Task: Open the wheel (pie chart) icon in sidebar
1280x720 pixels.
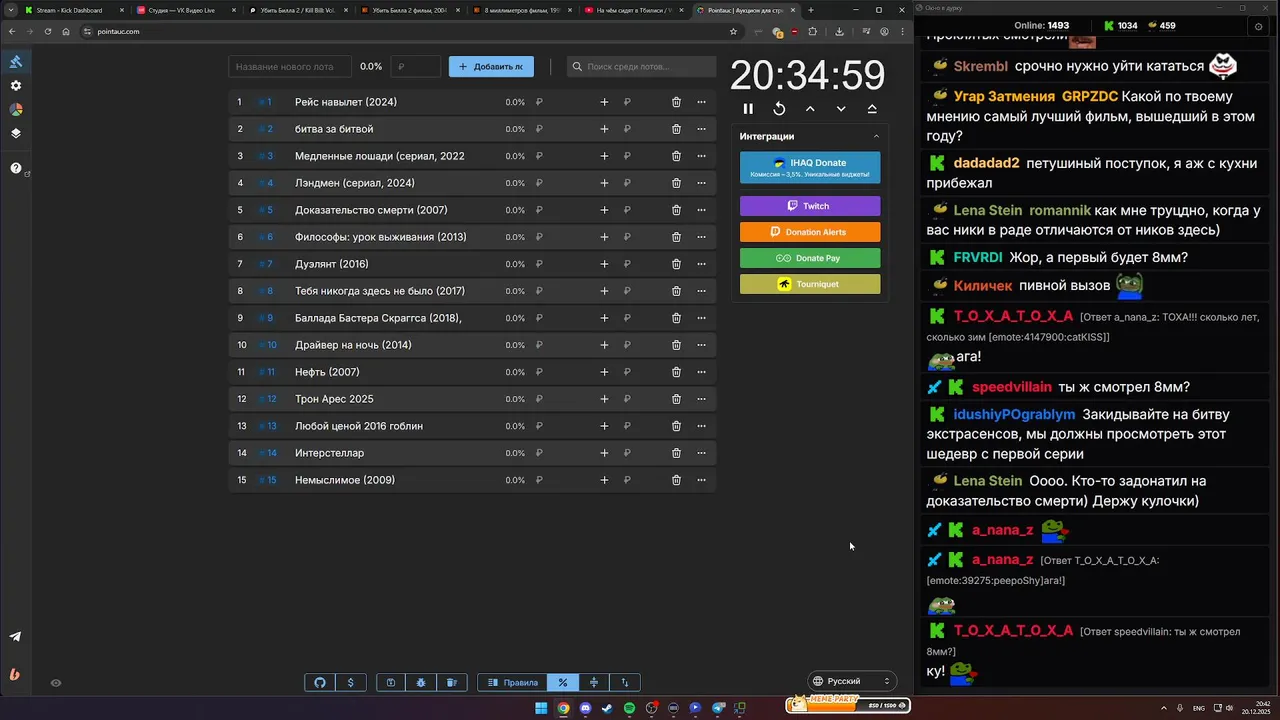Action: 16,110
